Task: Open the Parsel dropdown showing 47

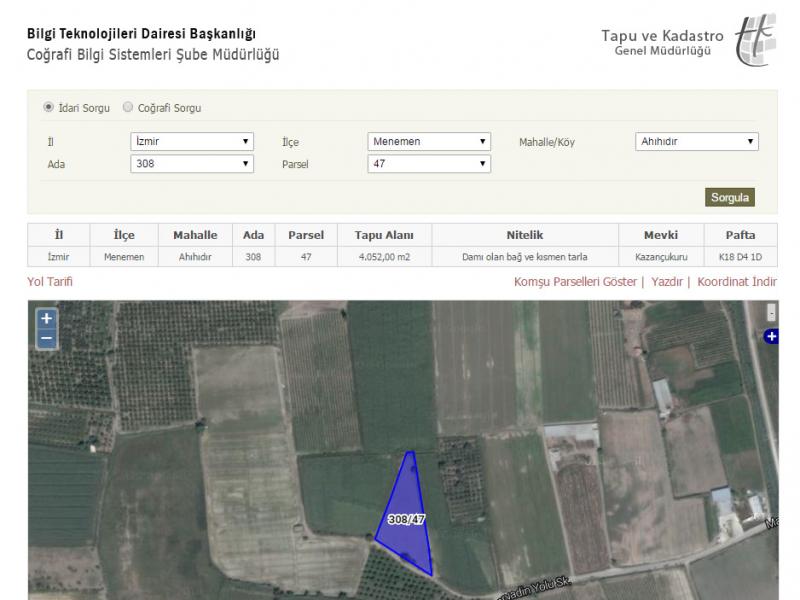Action: click(429, 163)
